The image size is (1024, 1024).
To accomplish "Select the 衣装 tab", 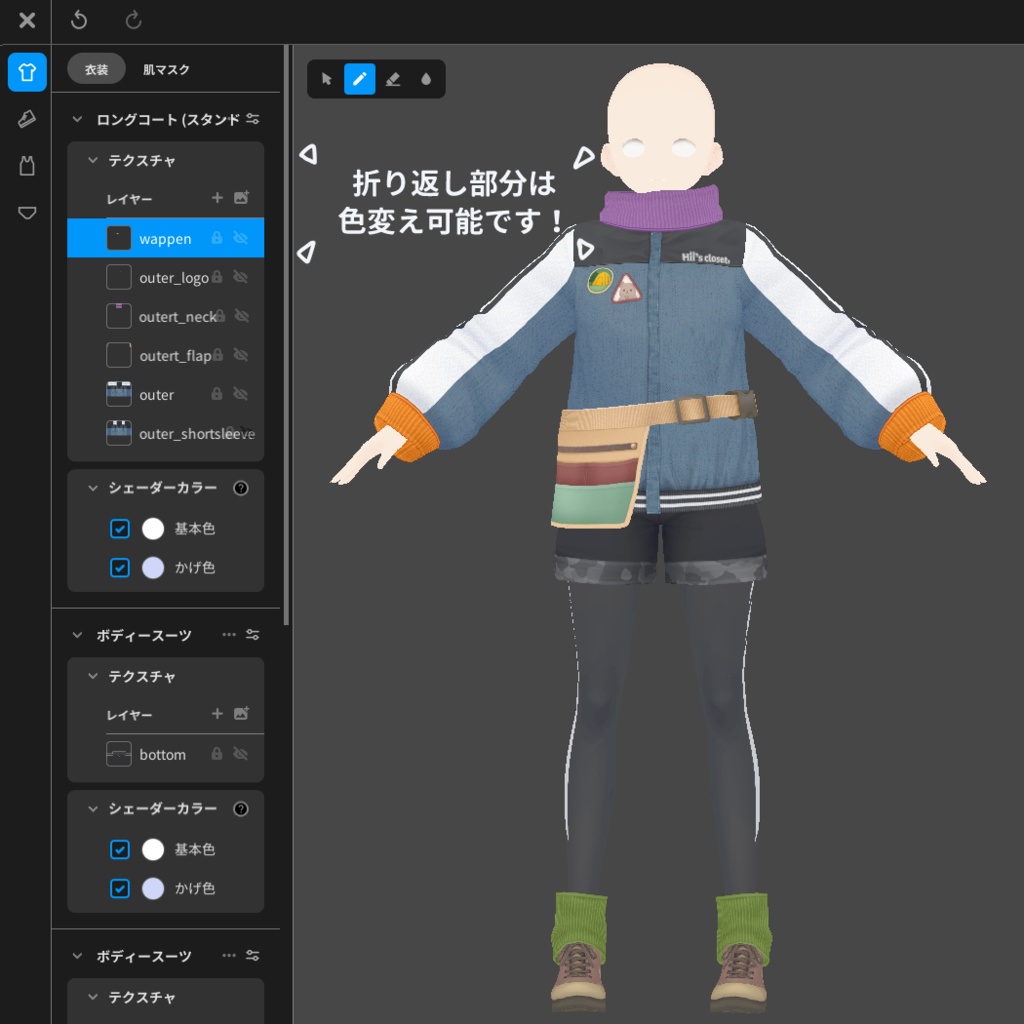I will pos(96,69).
